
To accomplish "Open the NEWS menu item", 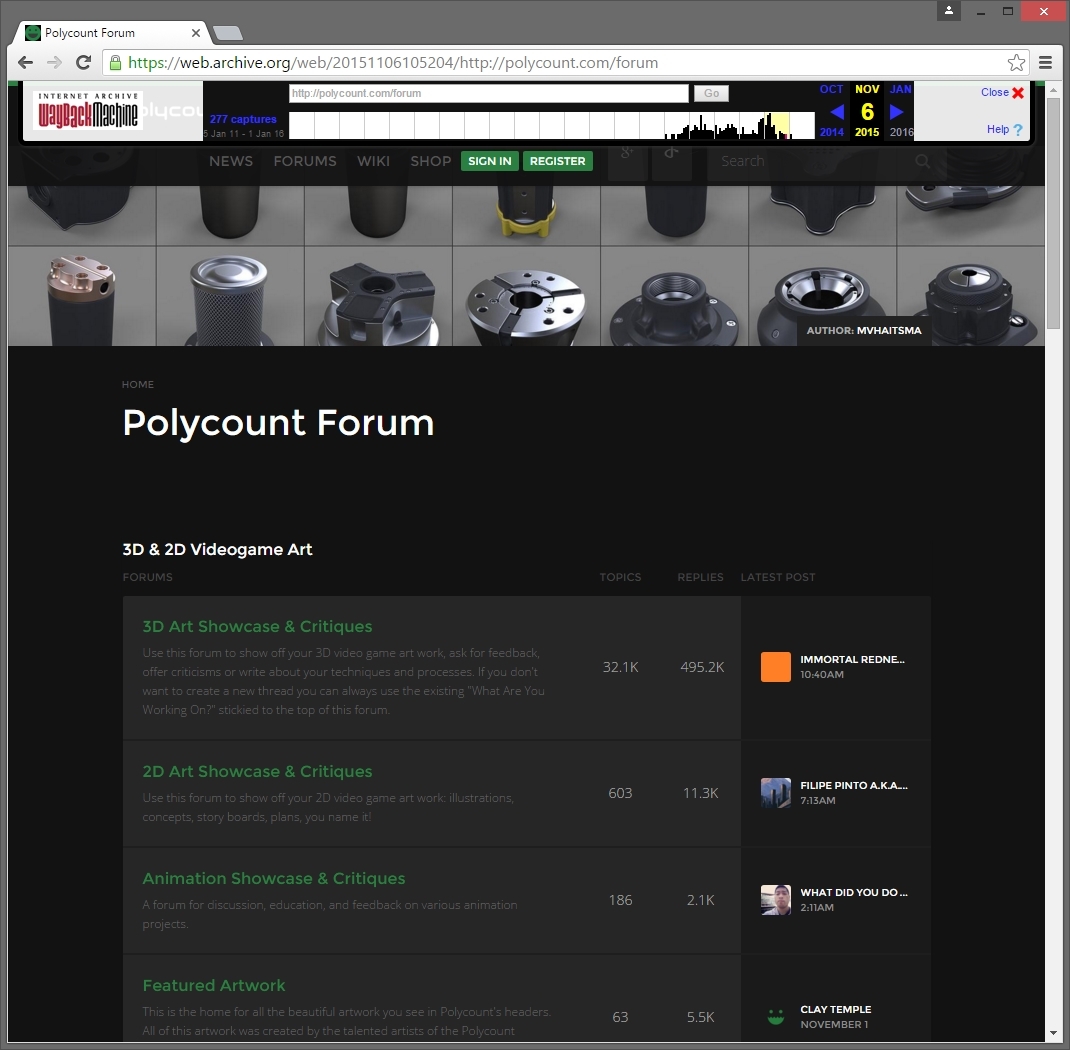I will 231,162.
